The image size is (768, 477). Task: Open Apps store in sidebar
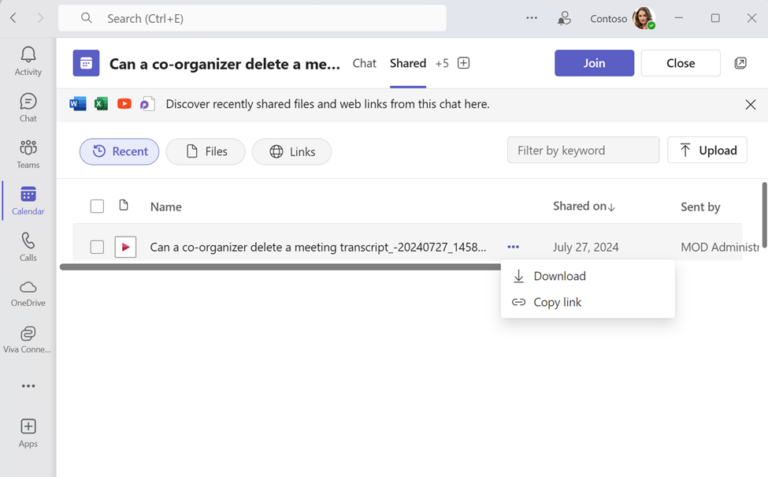[28, 432]
